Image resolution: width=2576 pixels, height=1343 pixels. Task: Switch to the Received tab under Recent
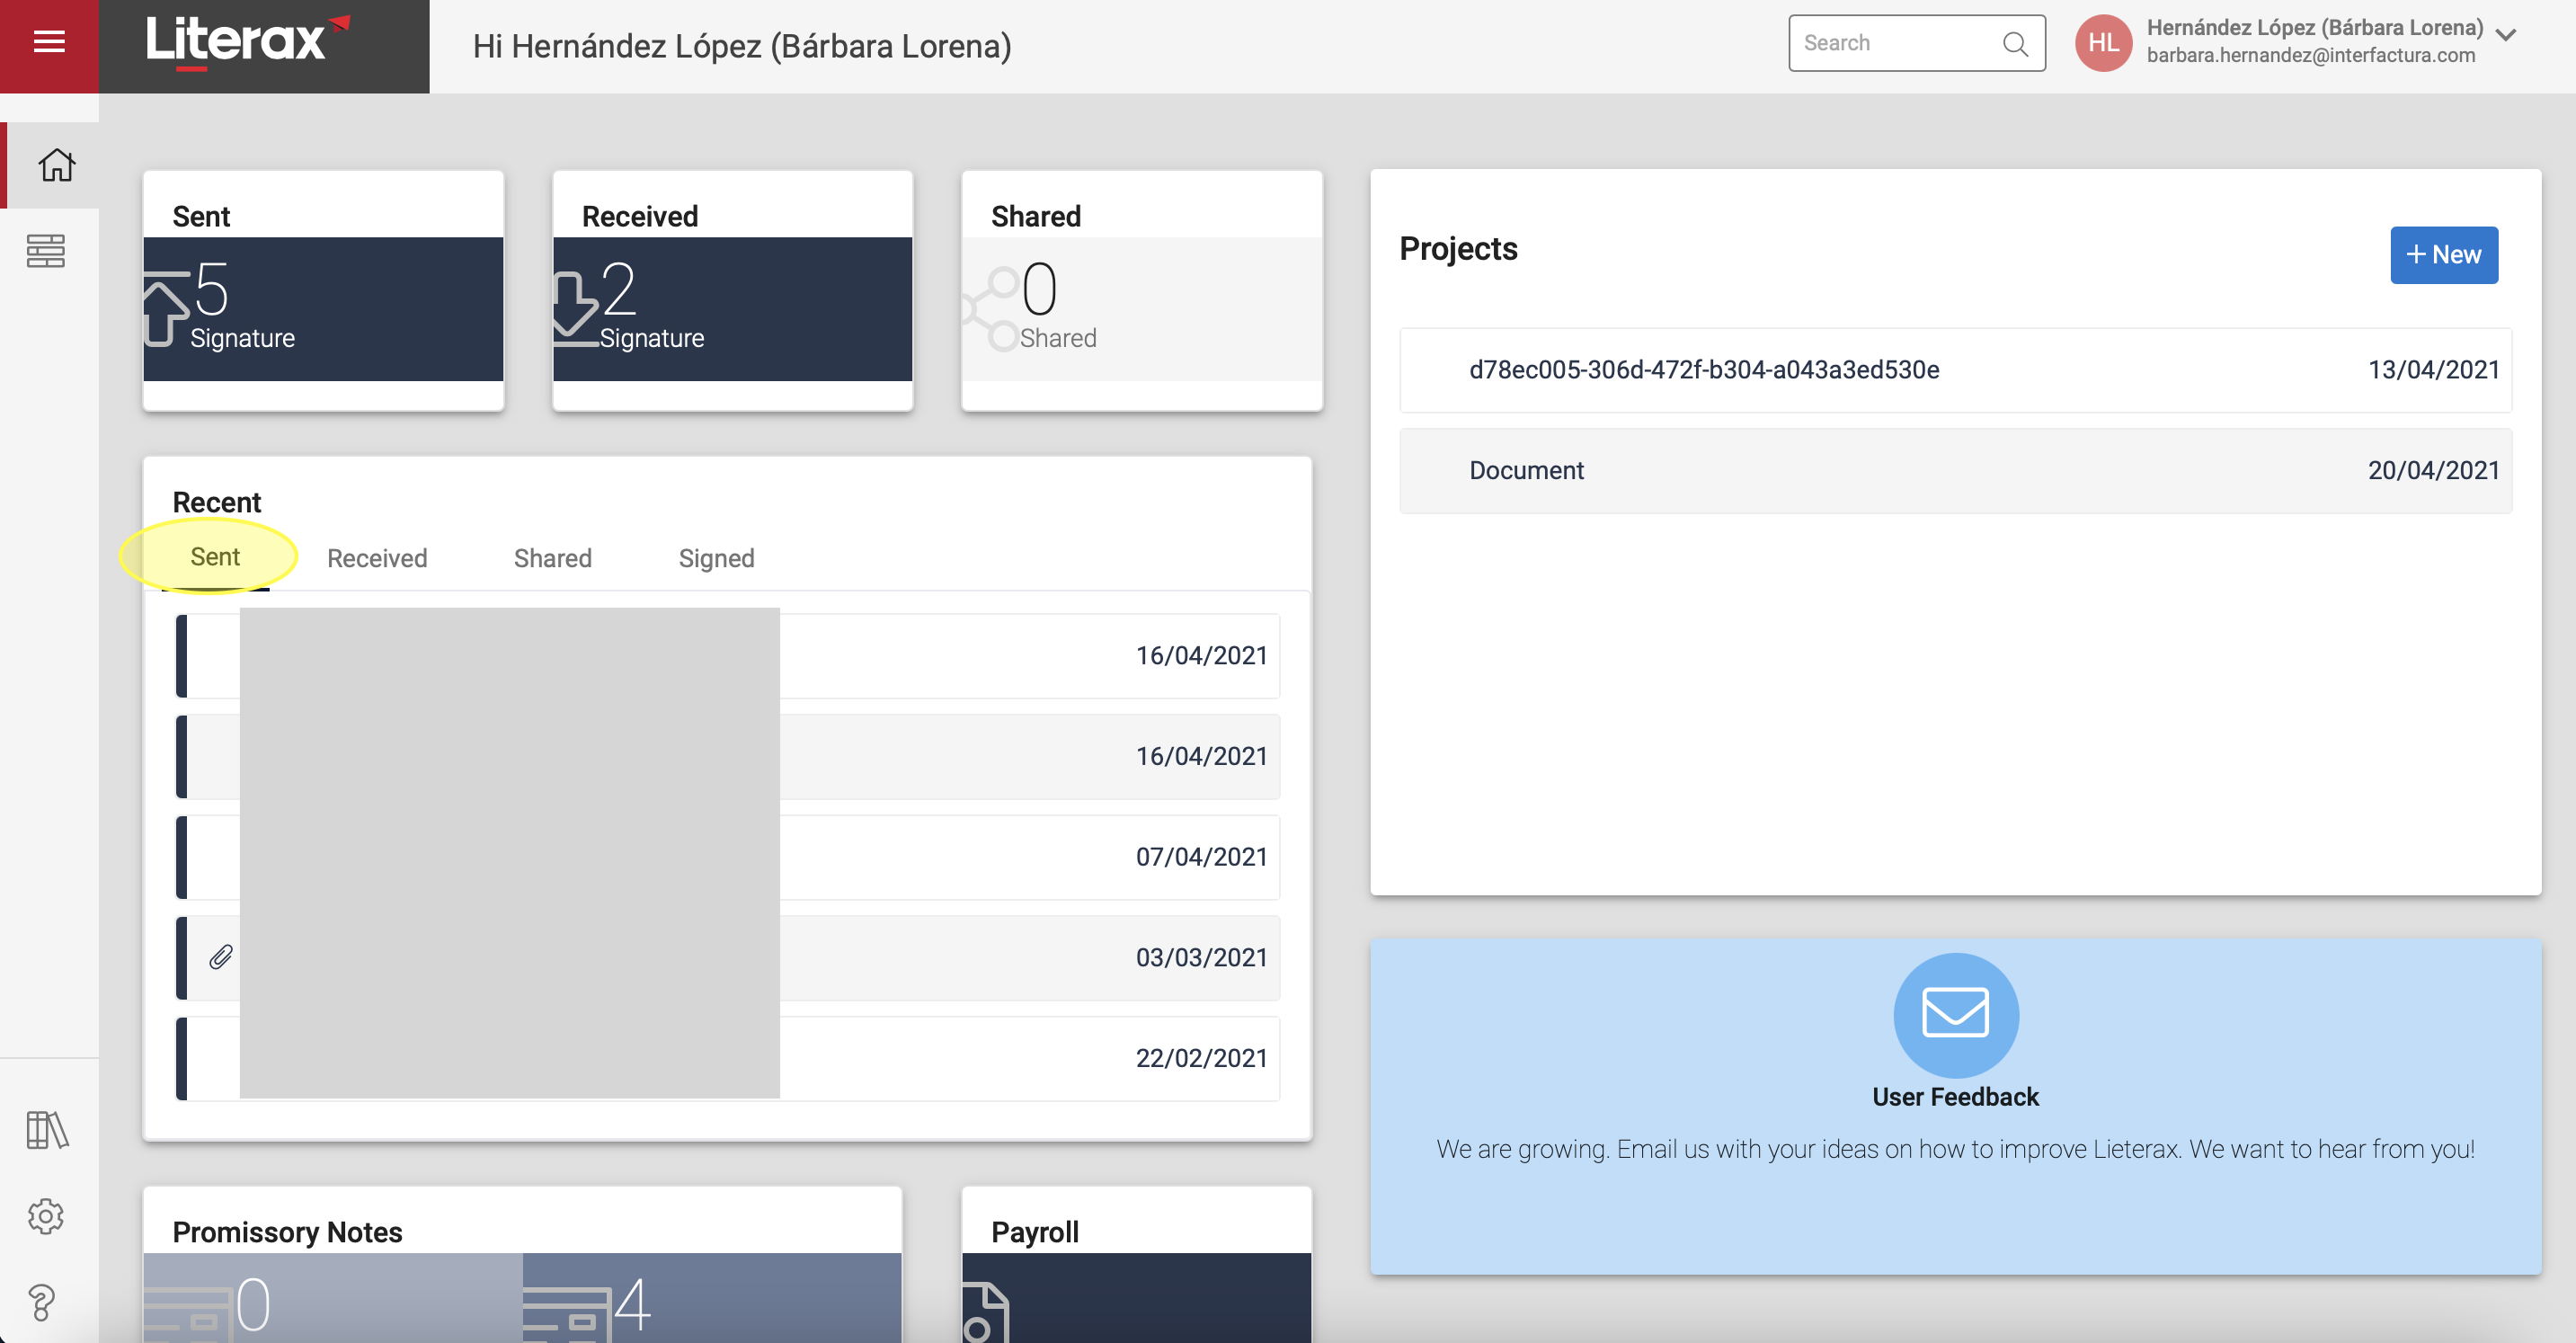click(377, 558)
